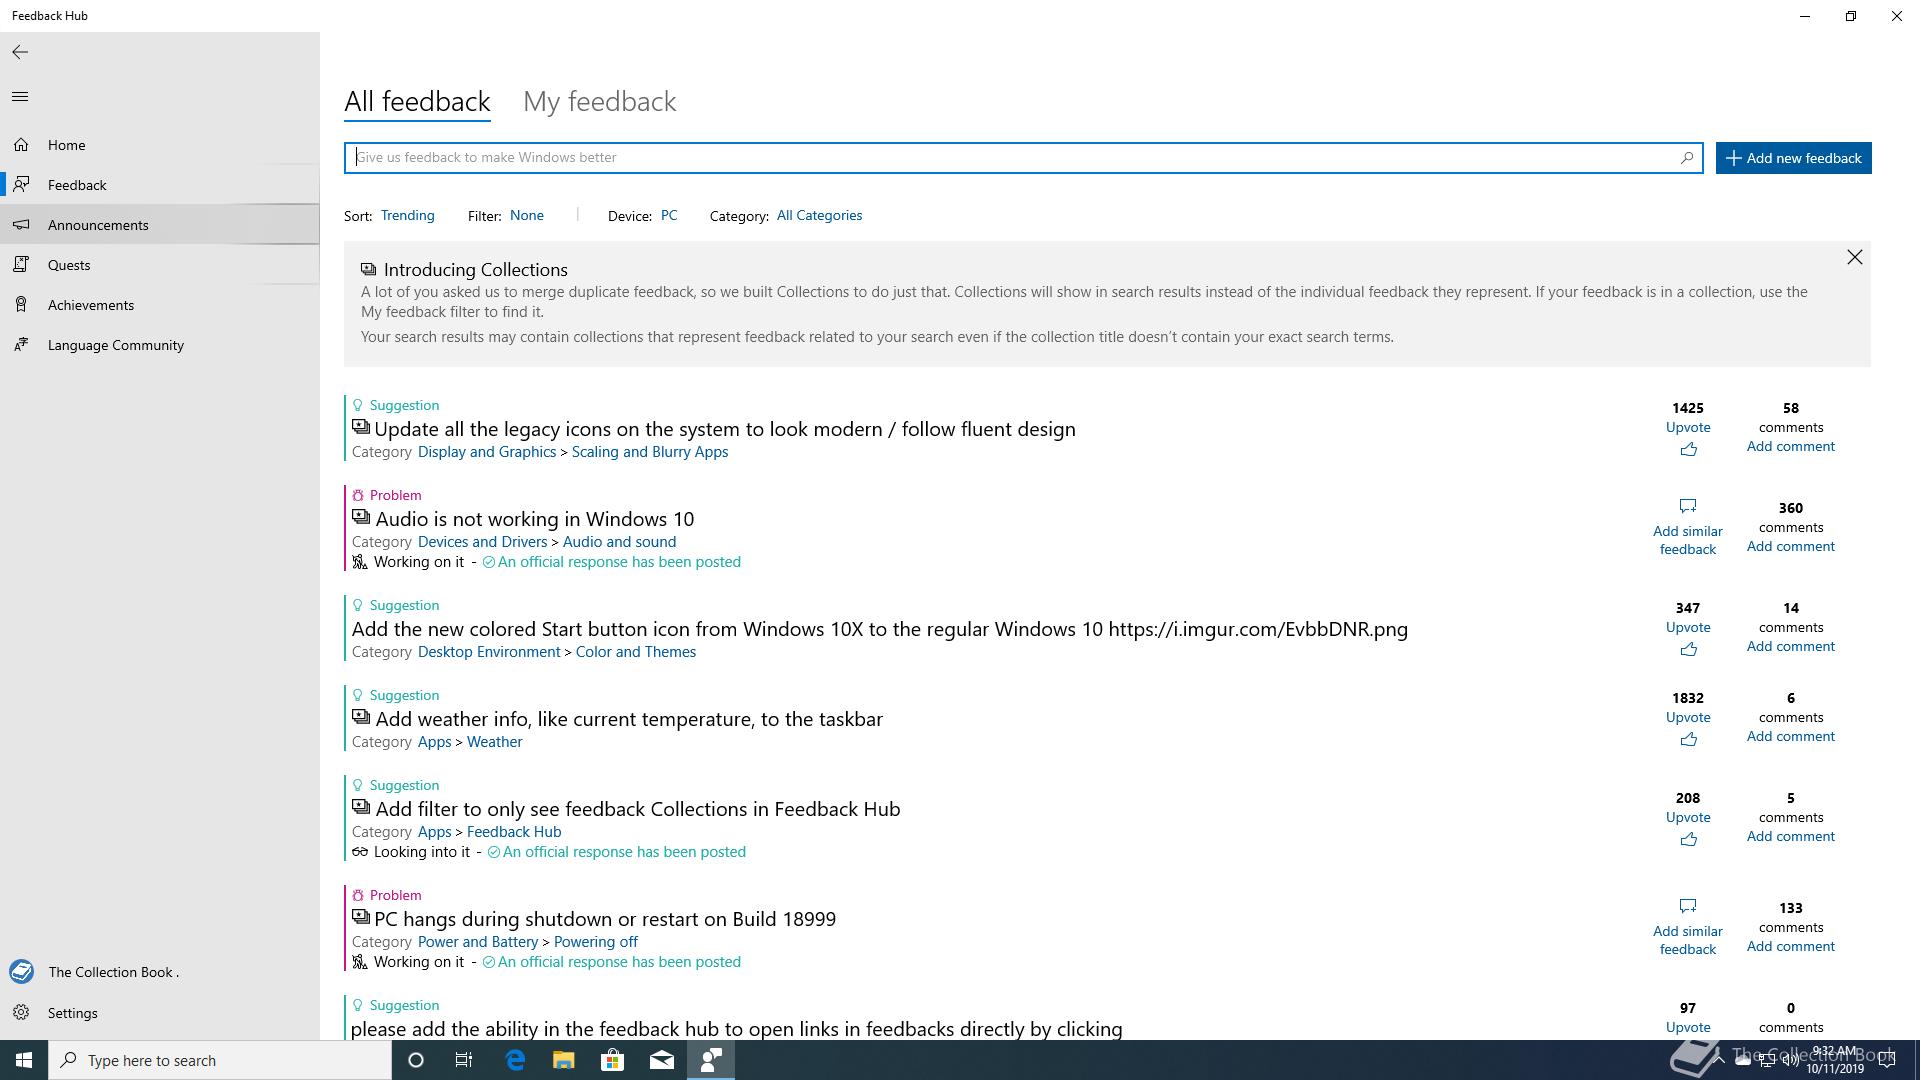Open the Weather category link

point(494,742)
